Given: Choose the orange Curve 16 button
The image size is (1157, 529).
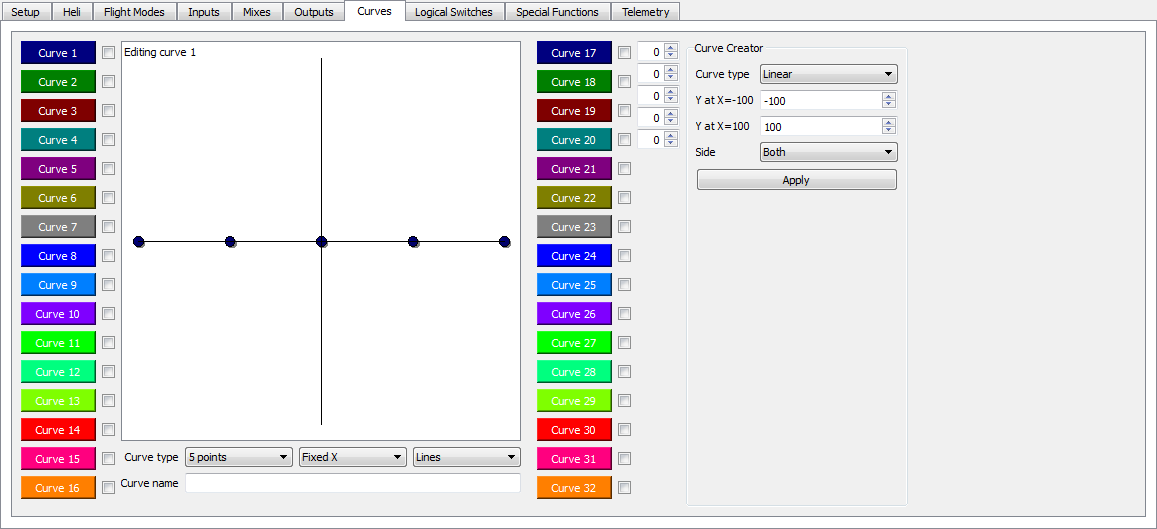Looking at the screenshot, I should (x=58, y=488).
